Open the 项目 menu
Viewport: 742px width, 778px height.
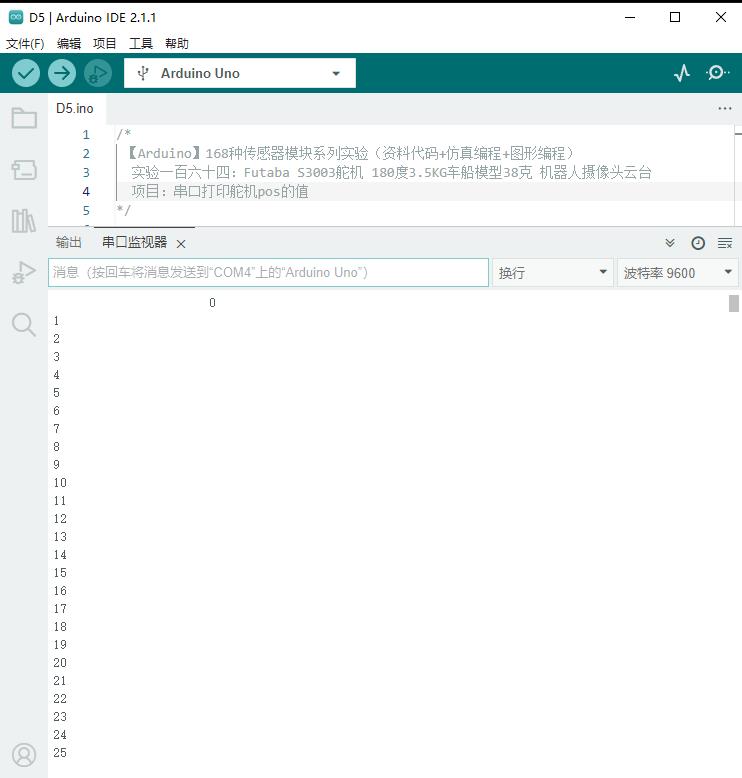[105, 44]
